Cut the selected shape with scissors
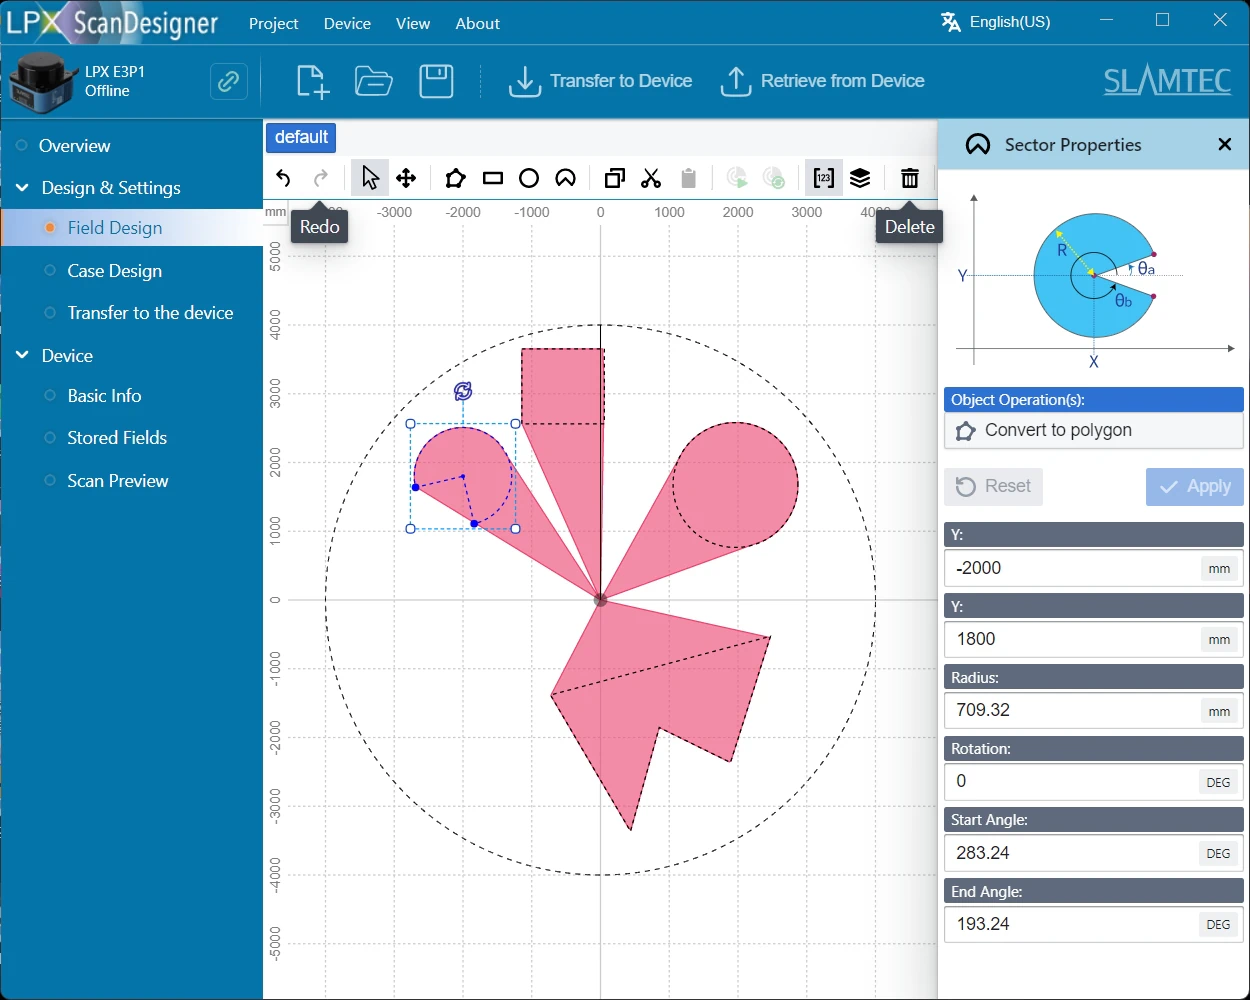This screenshot has height=1000, width=1250. pyautogui.click(x=651, y=178)
